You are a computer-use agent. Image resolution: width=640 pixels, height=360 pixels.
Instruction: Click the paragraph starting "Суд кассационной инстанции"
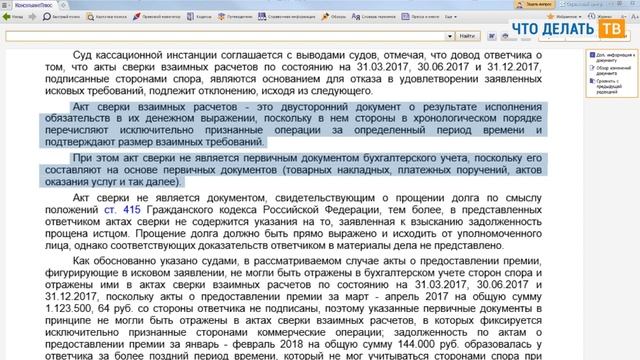click(x=293, y=73)
